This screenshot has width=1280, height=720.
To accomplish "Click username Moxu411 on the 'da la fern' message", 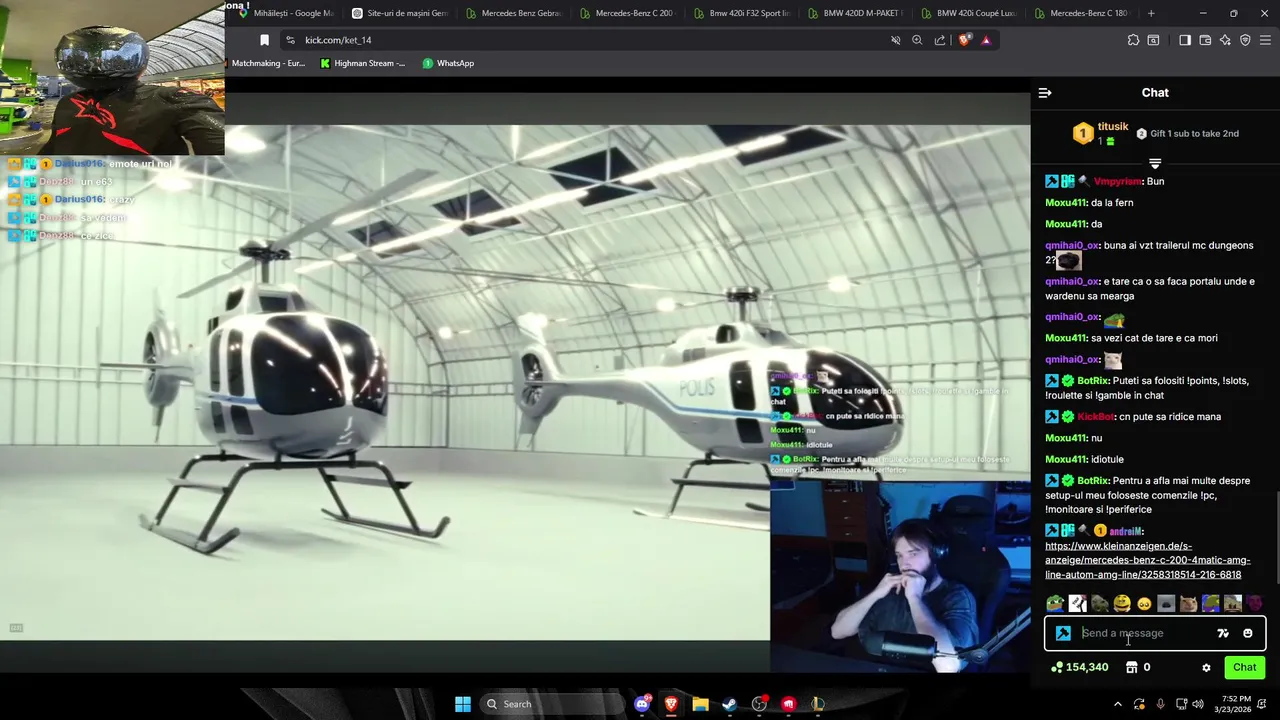I will pyautogui.click(x=1066, y=202).
